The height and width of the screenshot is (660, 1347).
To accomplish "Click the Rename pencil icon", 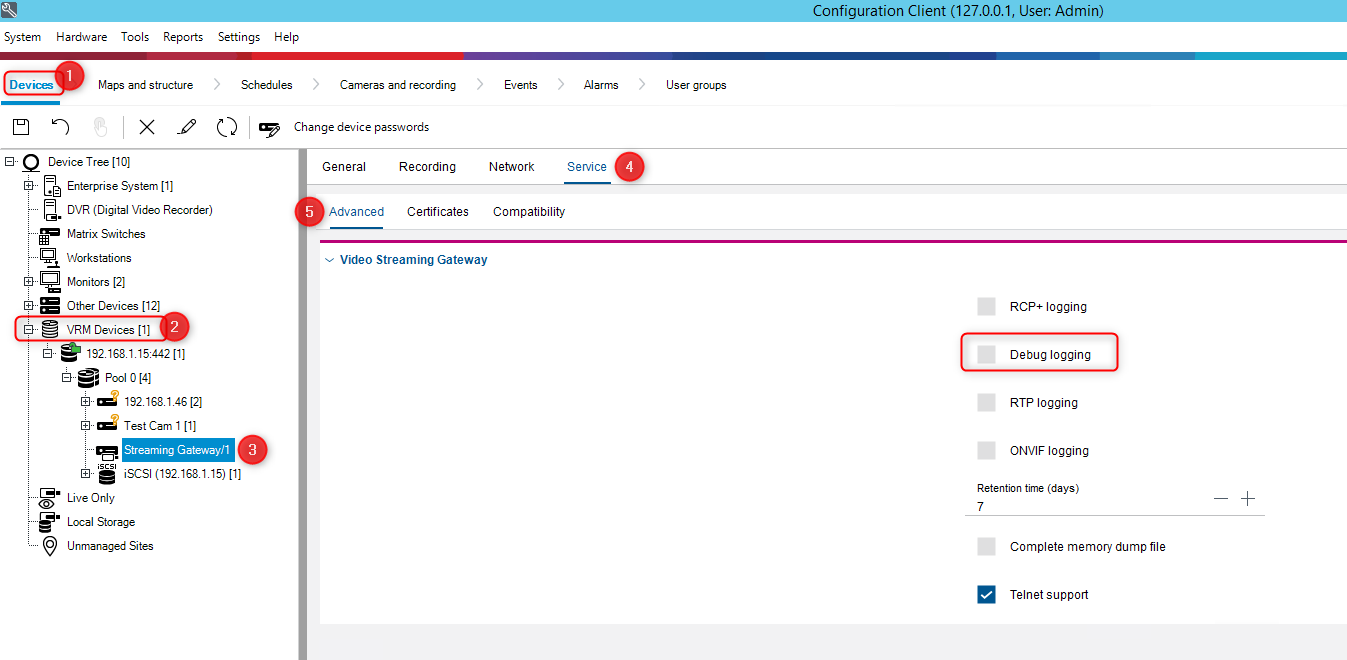I will coord(187,127).
